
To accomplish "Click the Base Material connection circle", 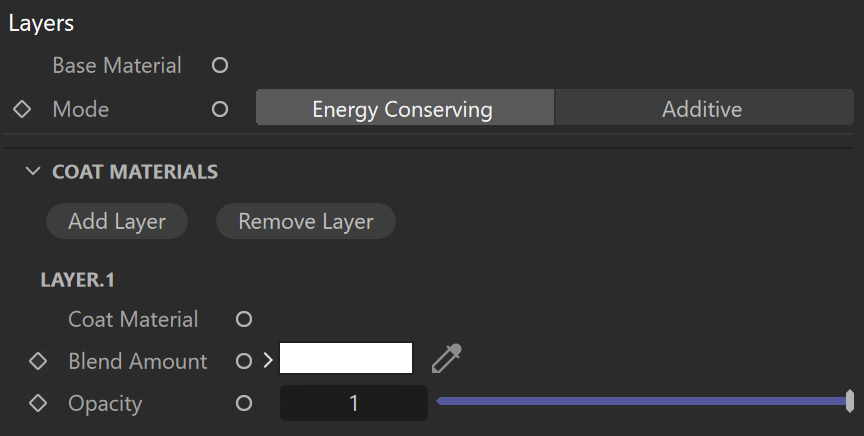I will pyautogui.click(x=220, y=66).
